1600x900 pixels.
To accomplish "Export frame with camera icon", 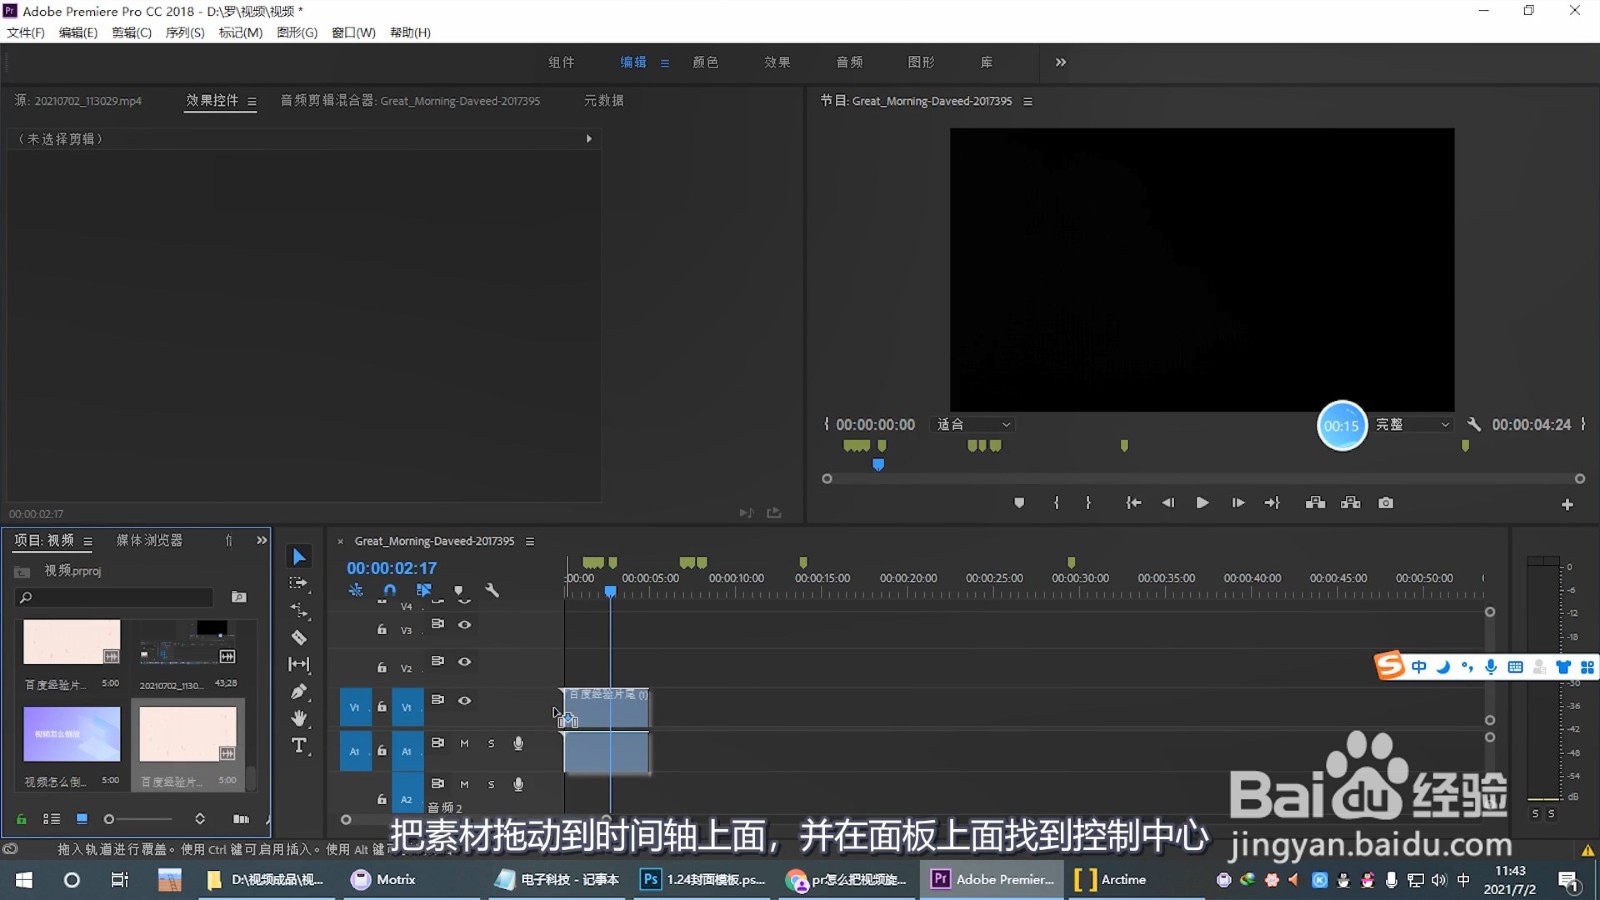I will (1386, 503).
